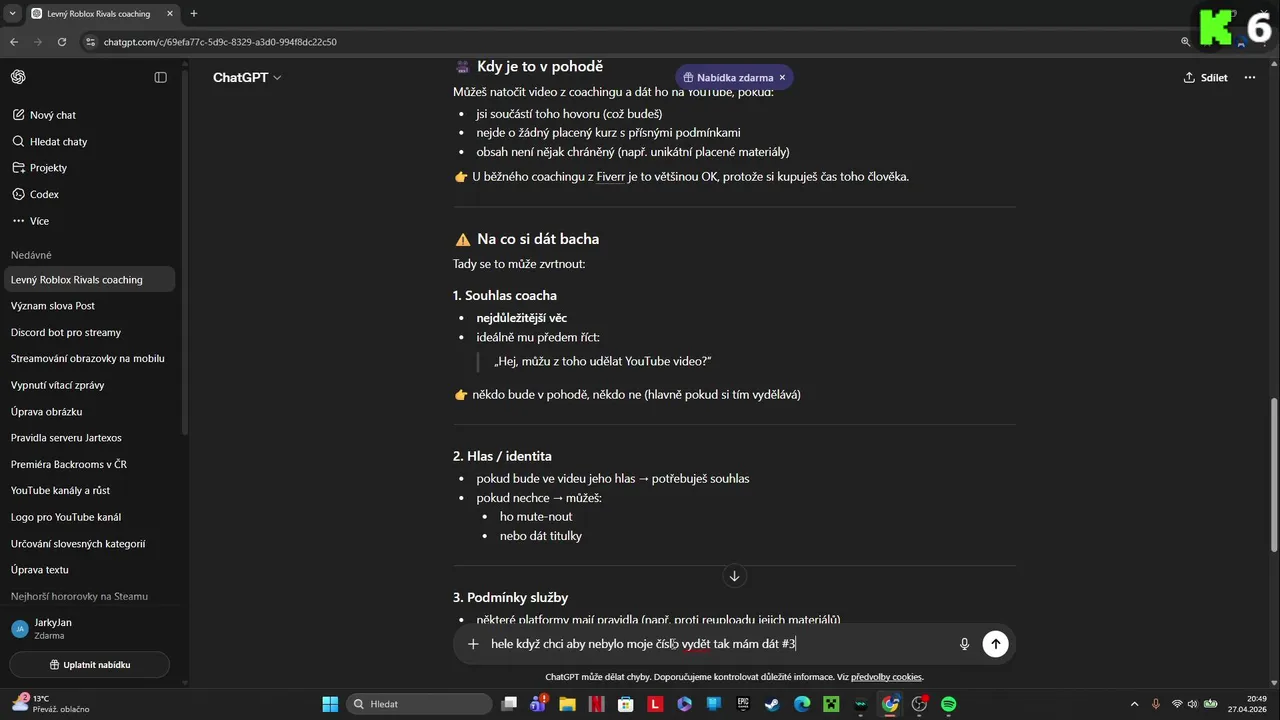Click the Nedávné section header

coord(31,255)
